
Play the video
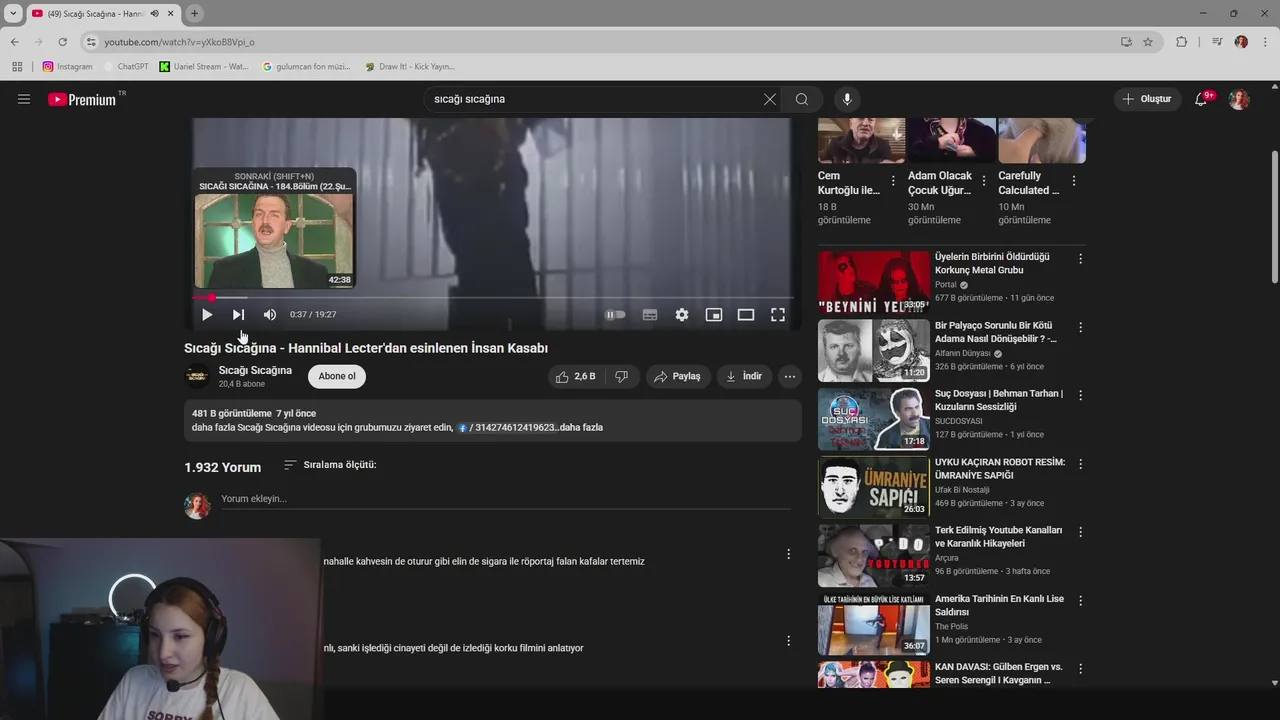(x=207, y=314)
